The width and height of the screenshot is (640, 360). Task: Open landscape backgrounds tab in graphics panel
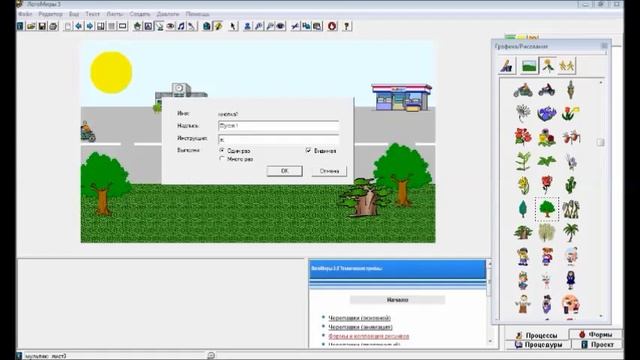point(529,66)
